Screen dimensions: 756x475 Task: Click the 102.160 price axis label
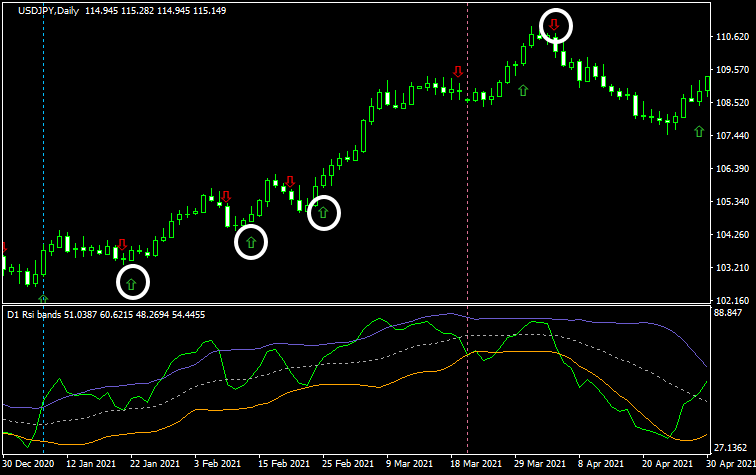[x=732, y=300]
